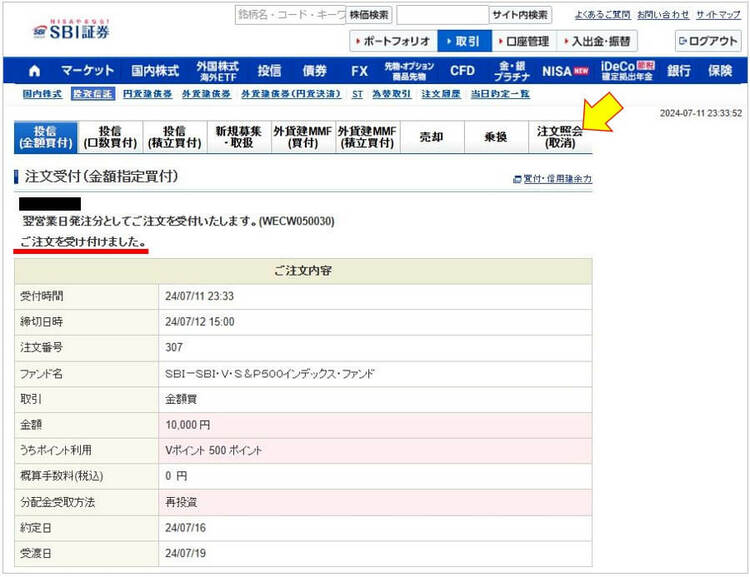Screen dimensions: 750x577
Task: Open the ポートフォリオ button
Action: [x=393, y=41]
